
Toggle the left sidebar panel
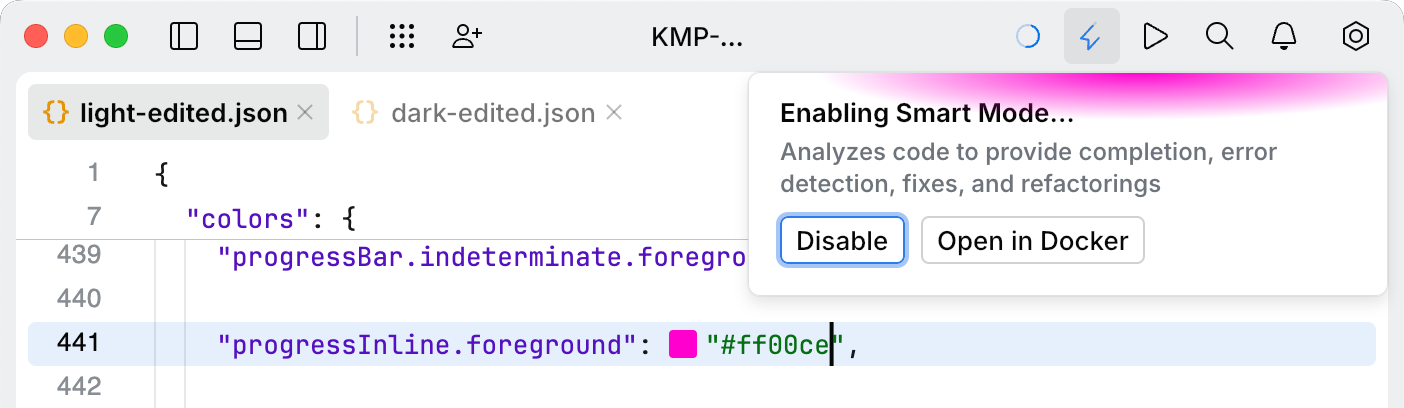tap(184, 37)
